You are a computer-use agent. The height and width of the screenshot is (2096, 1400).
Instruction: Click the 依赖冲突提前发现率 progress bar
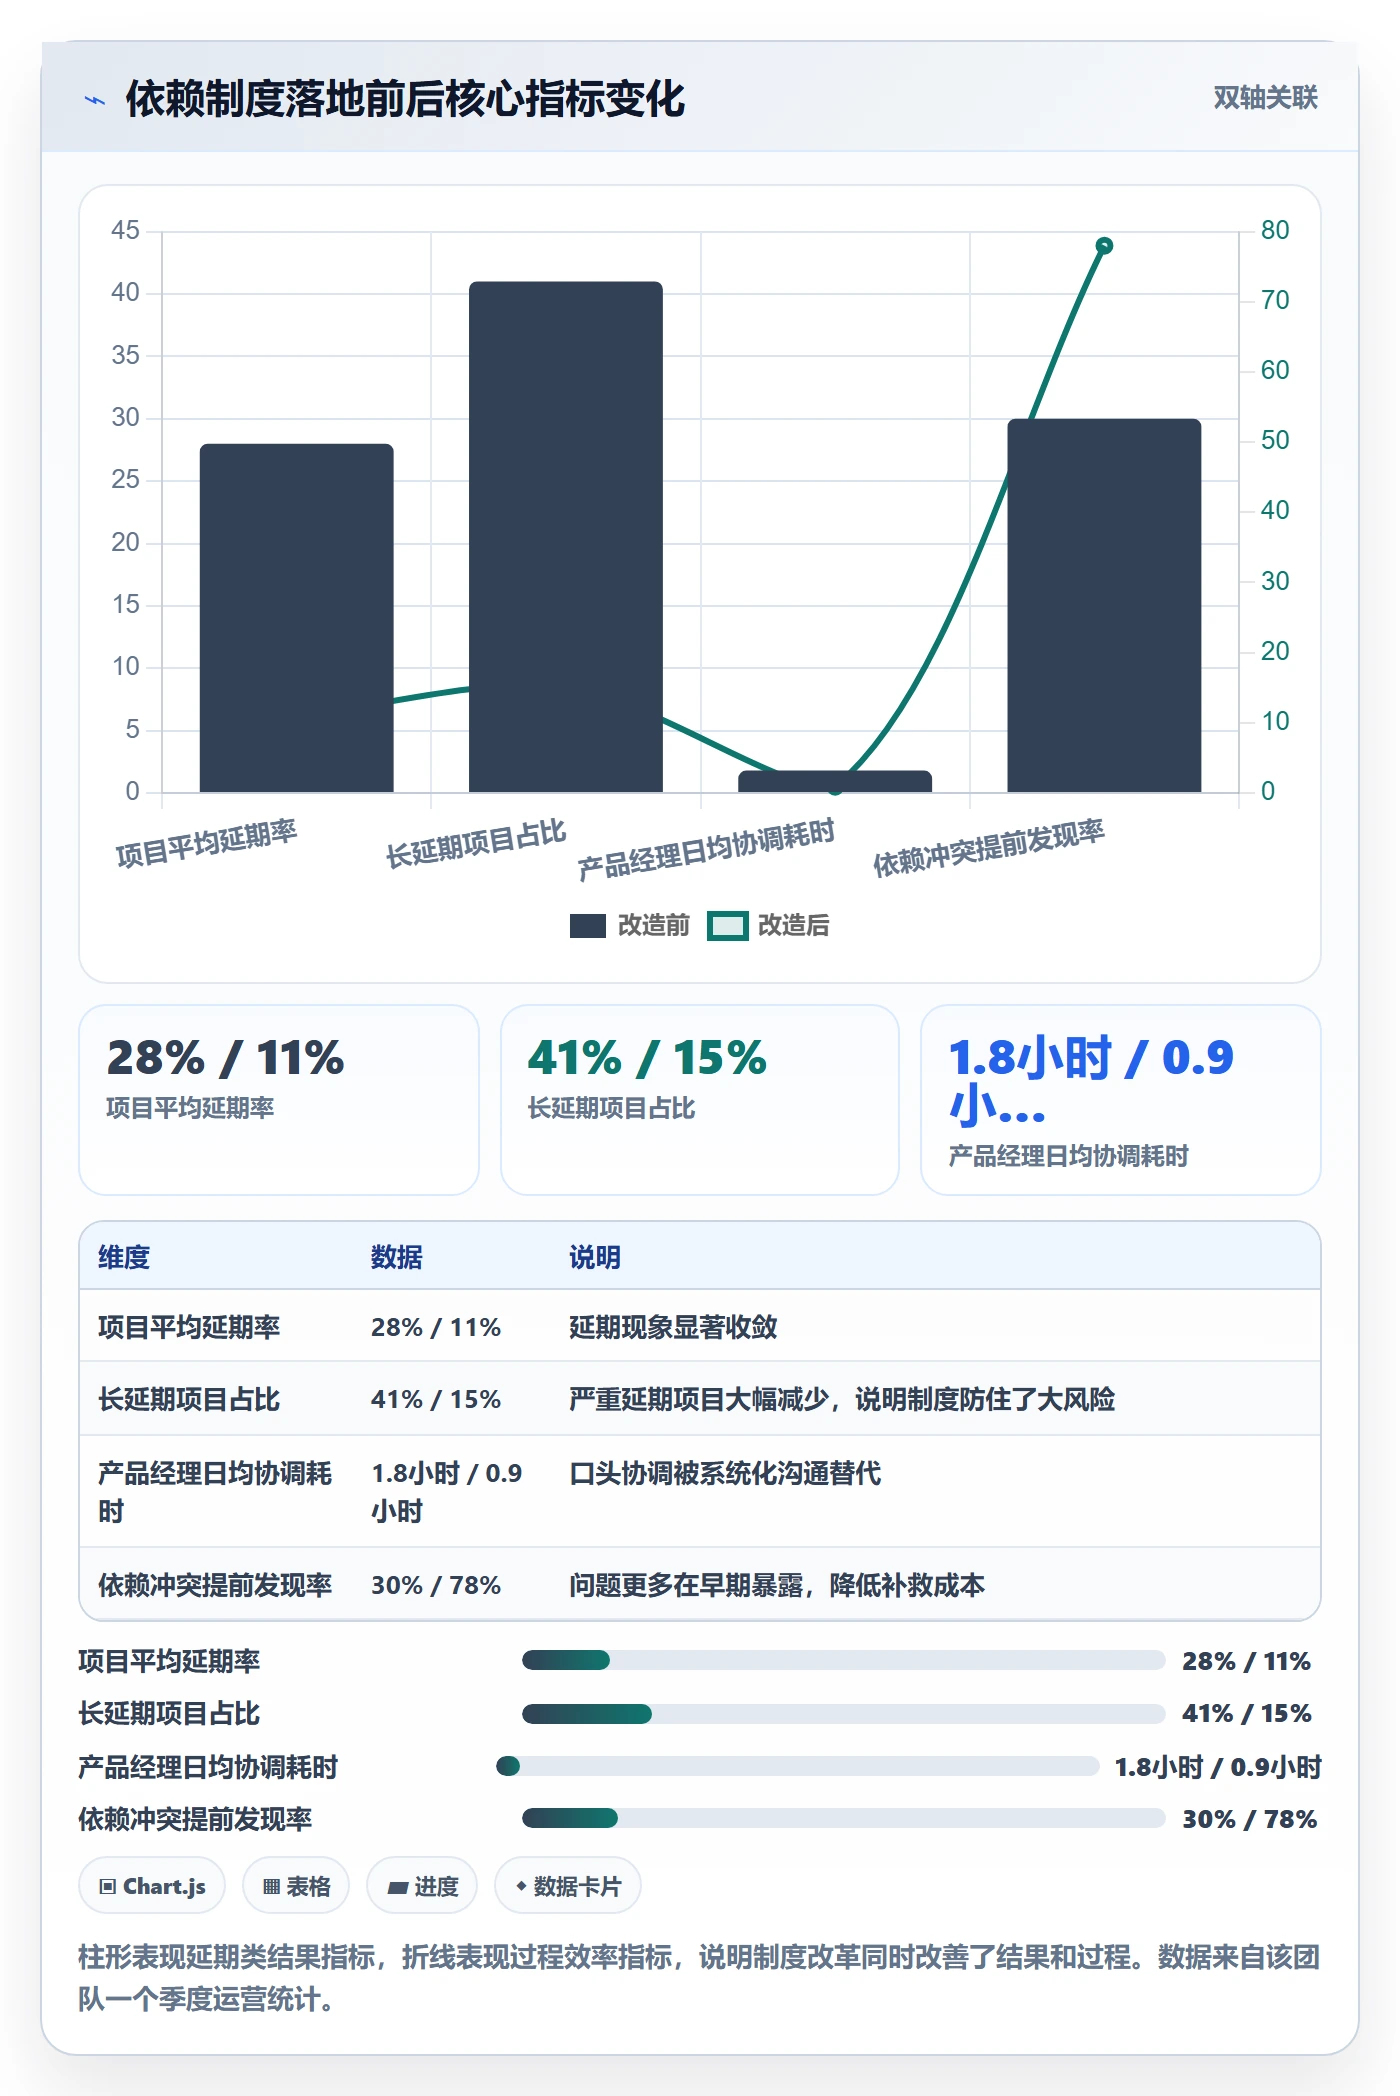tap(843, 1818)
